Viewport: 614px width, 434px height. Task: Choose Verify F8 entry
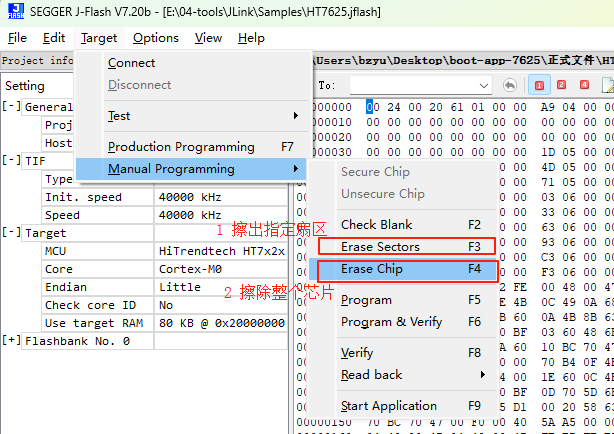(403, 353)
